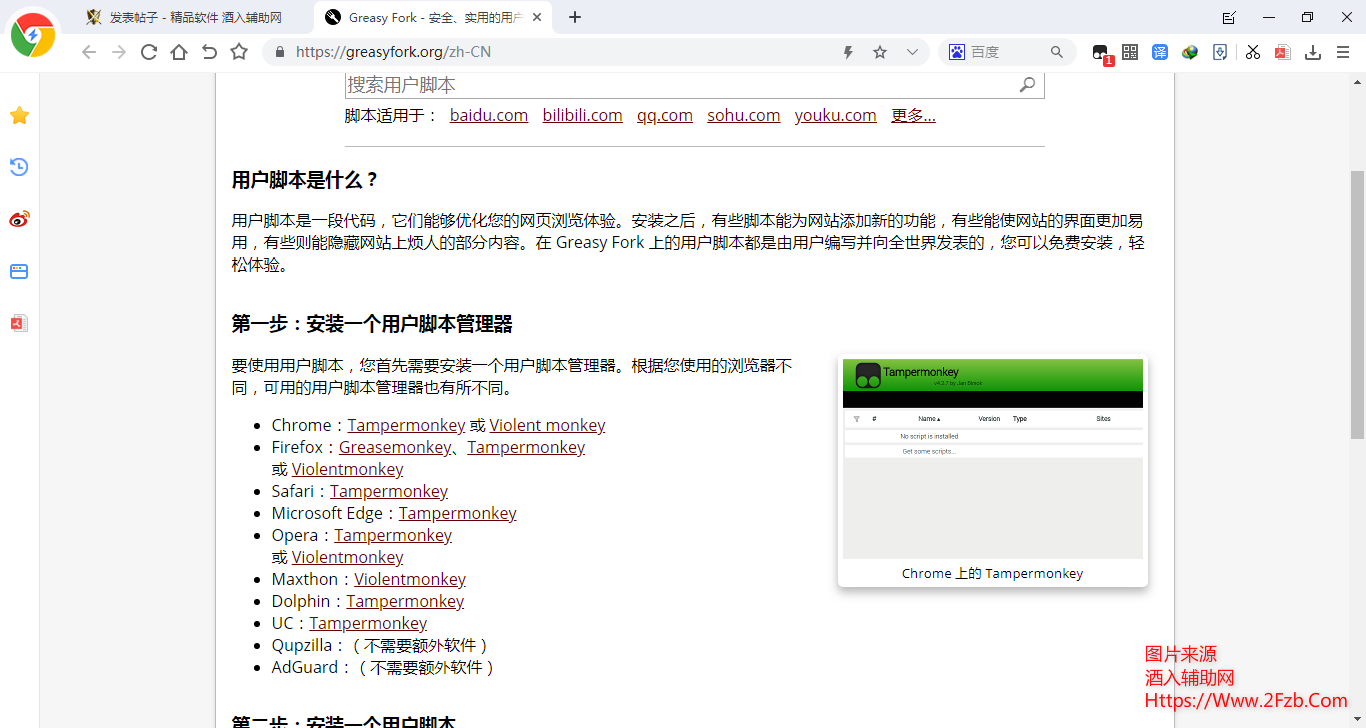Expand the 更多... link for more sites
The image size is (1366, 728).
[911, 115]
